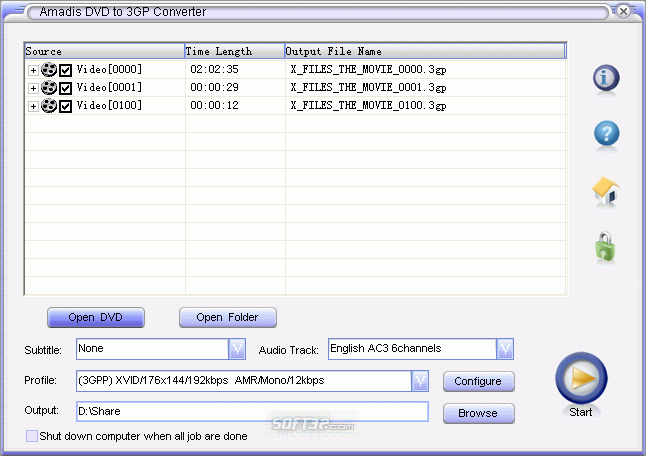
Task: Click the time length 00:00:29
Action: pyautogui.click(x=214, y=87)
